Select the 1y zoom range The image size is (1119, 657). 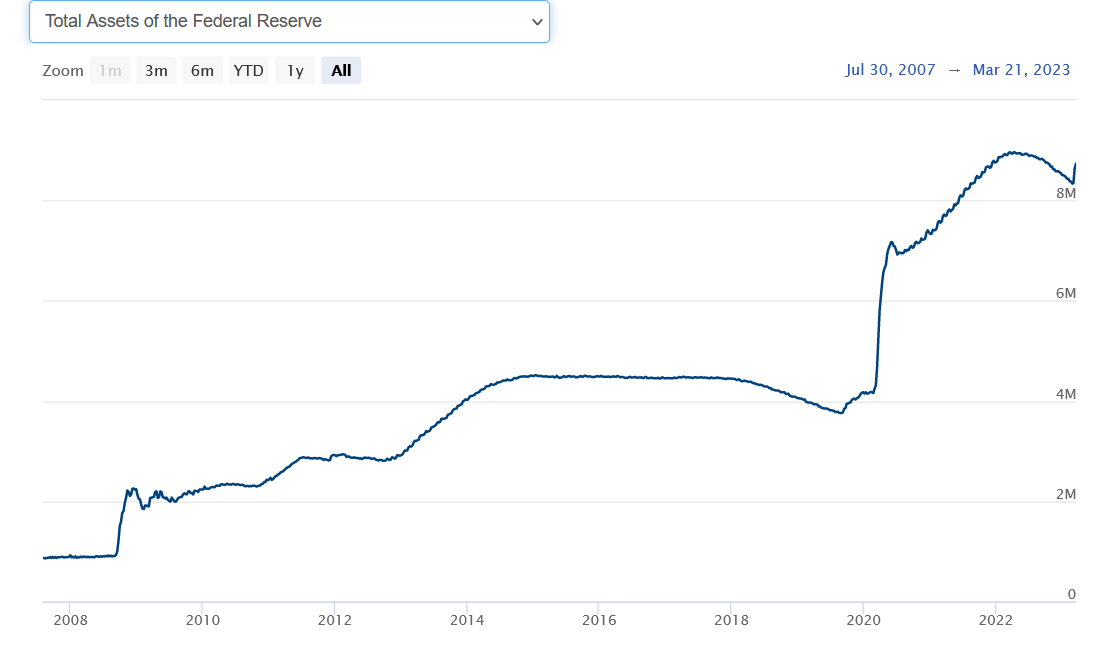295,71
